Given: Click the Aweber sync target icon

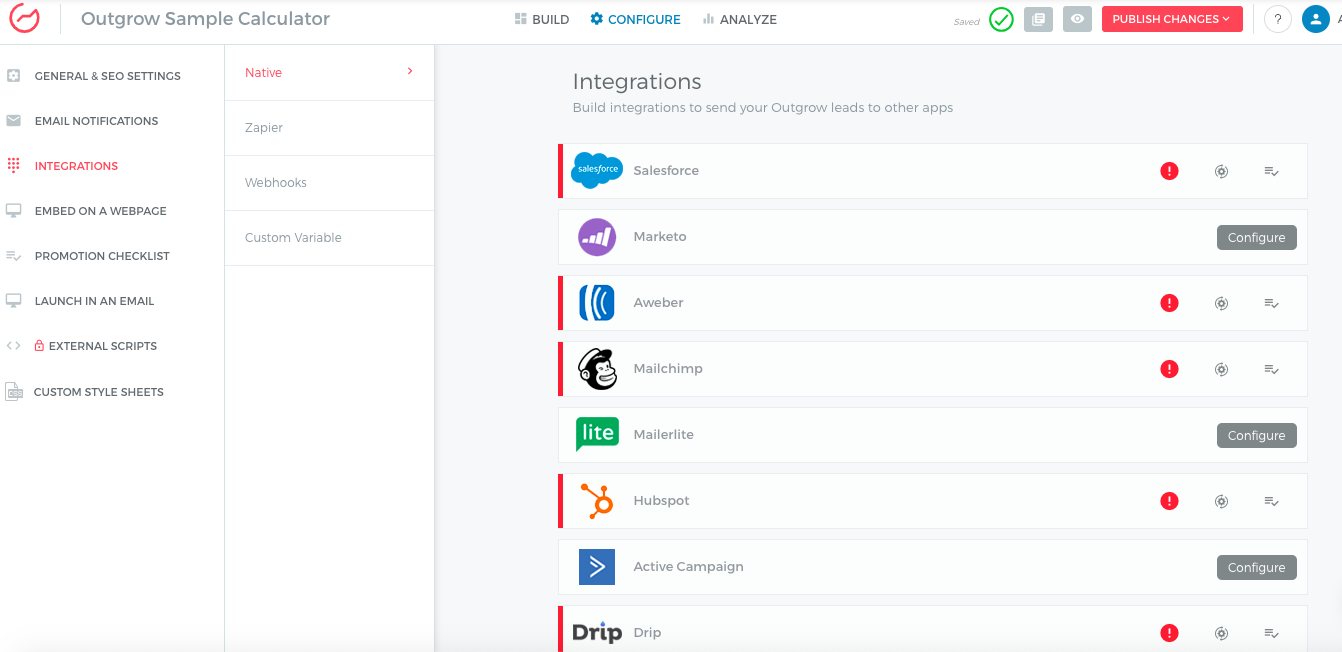Looking at the screenshot, I should point(1221,303).
